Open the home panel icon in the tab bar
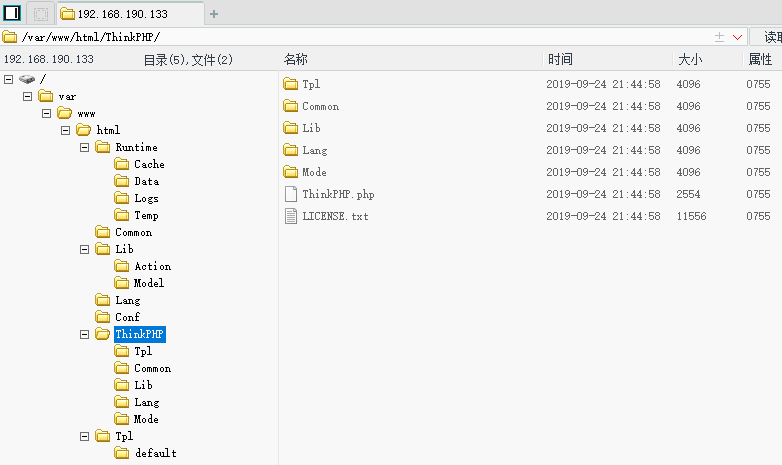Viewport: 782px width, 465px height. [12, 12]
